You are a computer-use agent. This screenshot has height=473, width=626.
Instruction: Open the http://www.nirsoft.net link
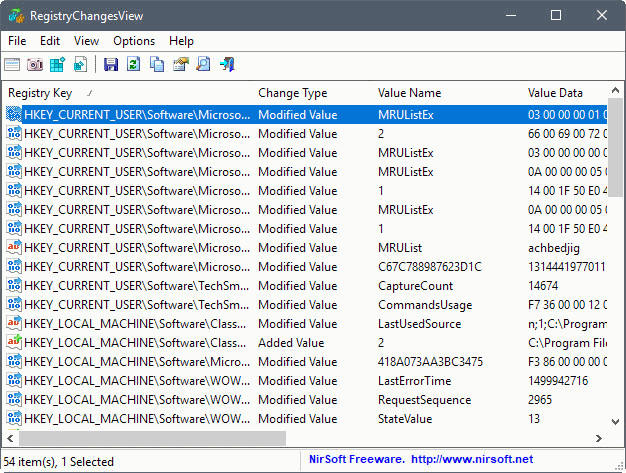click(x=472, y=459)
